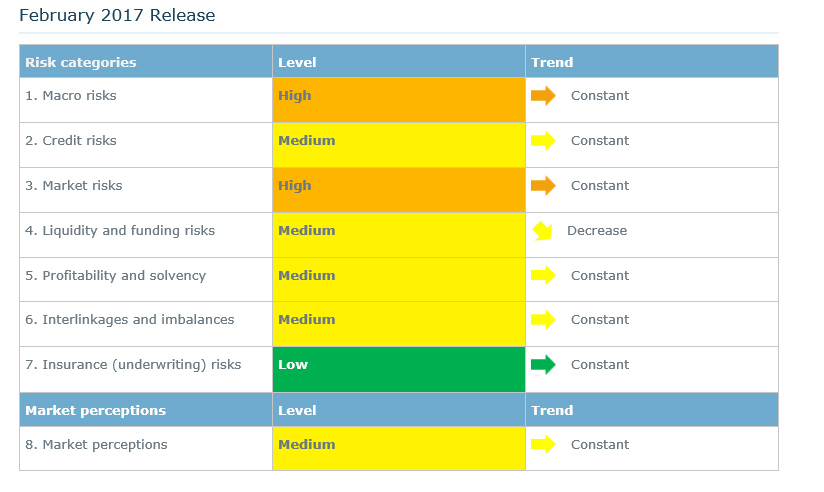Click the diagonal Decrease arrow for Liquidity risks

pyautogui.click(x=542, y=231)
